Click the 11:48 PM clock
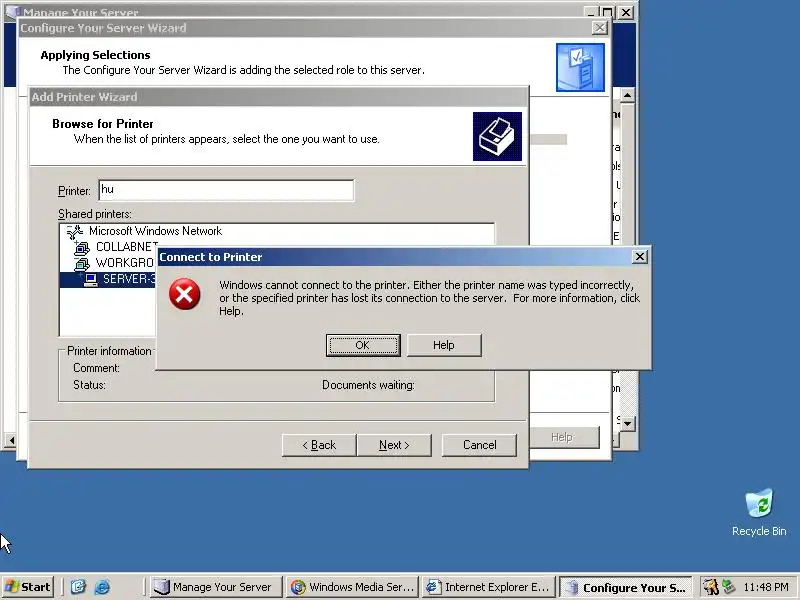Viewport: 800px width, 600px height. tap(765, 587)
